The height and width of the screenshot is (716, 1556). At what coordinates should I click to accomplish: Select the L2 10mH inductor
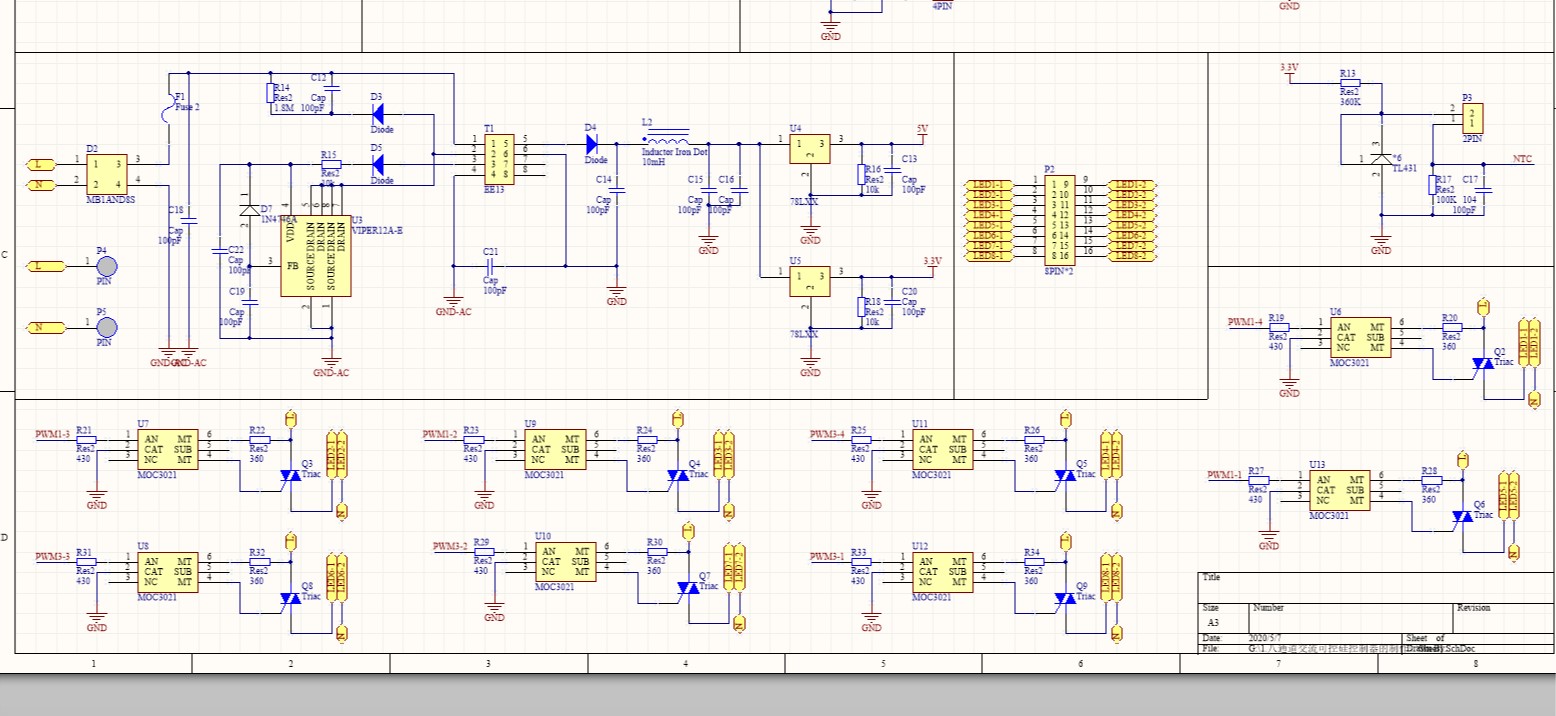point(666,138)
